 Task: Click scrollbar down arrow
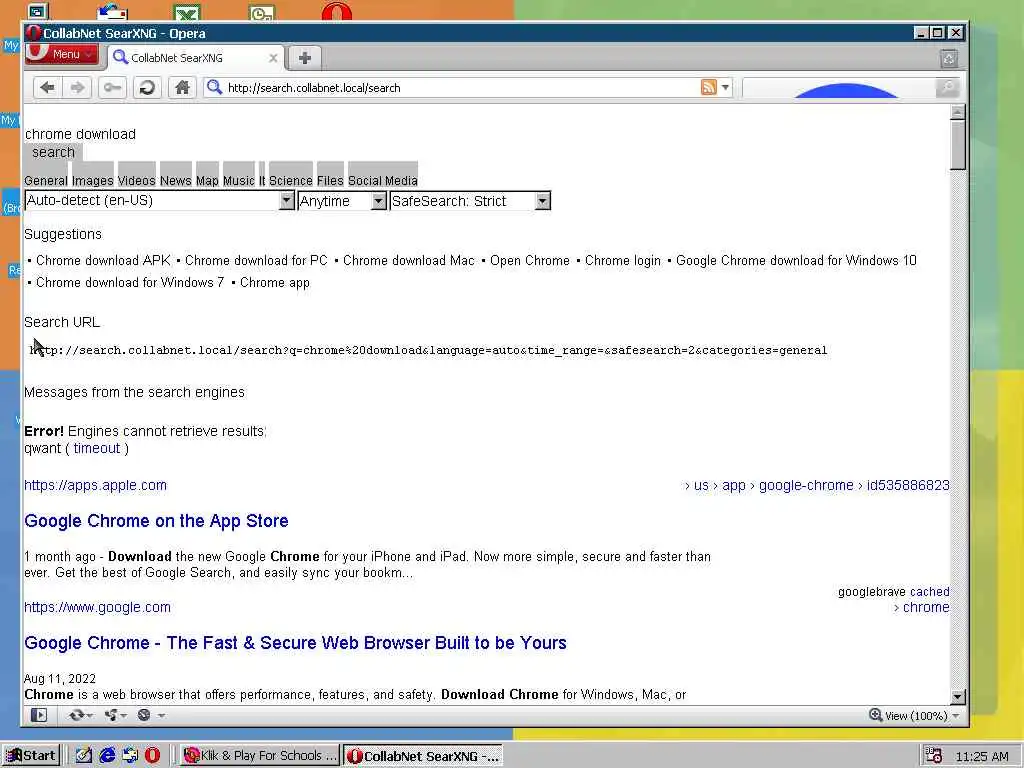tap(958, 696)
